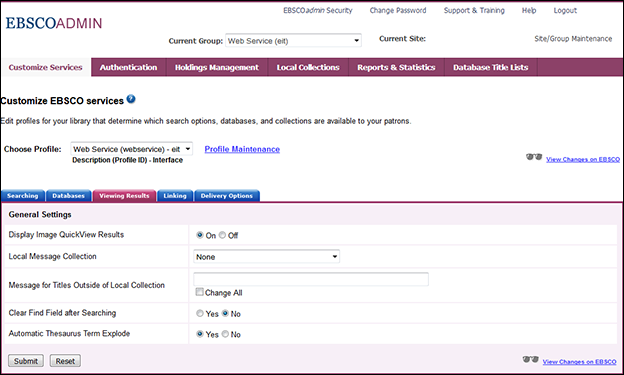Screen dimensions: 624x375
Task: Select the Viewing Results sub-tab
Action: [x=124, y=196]
